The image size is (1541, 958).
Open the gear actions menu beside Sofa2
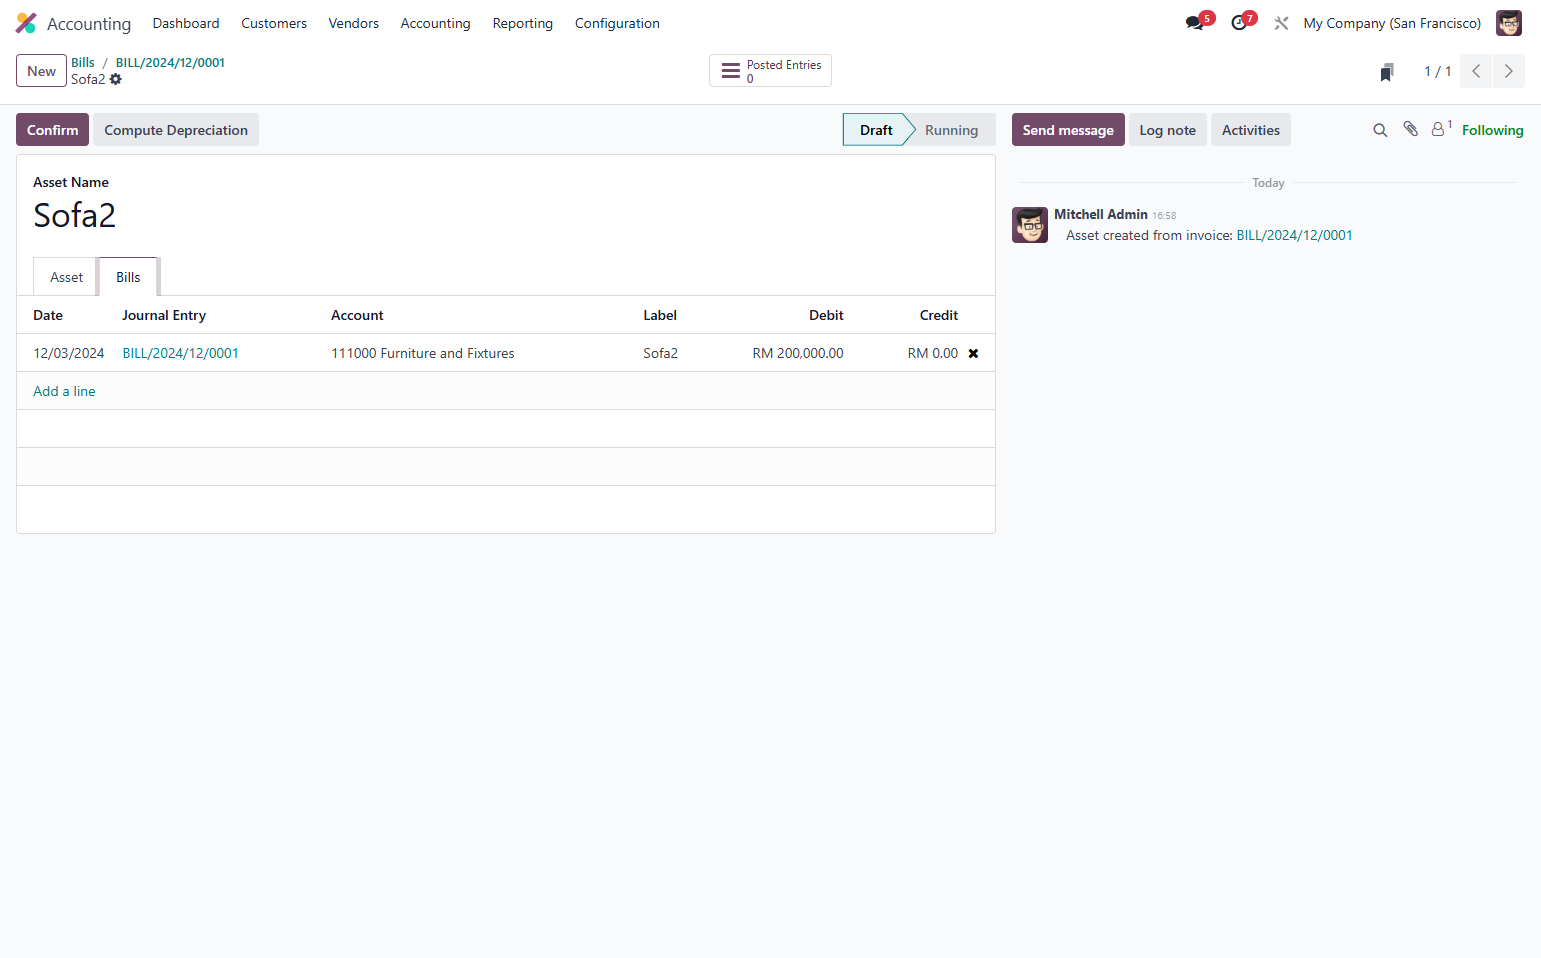tap(116, 79)
